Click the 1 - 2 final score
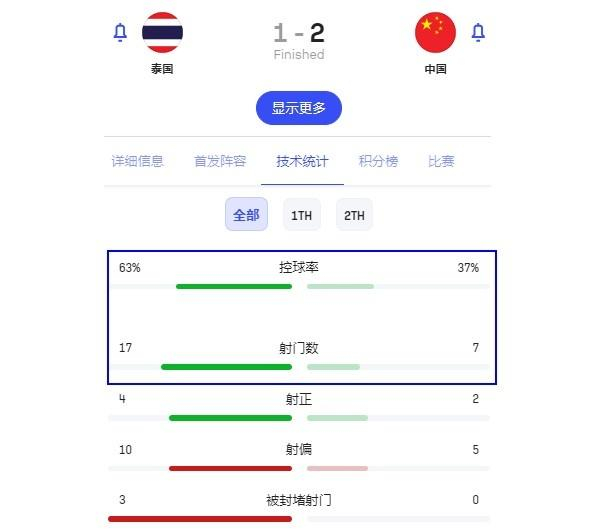Viewport: 600px width, 530px height. click(x=299, y=33)
